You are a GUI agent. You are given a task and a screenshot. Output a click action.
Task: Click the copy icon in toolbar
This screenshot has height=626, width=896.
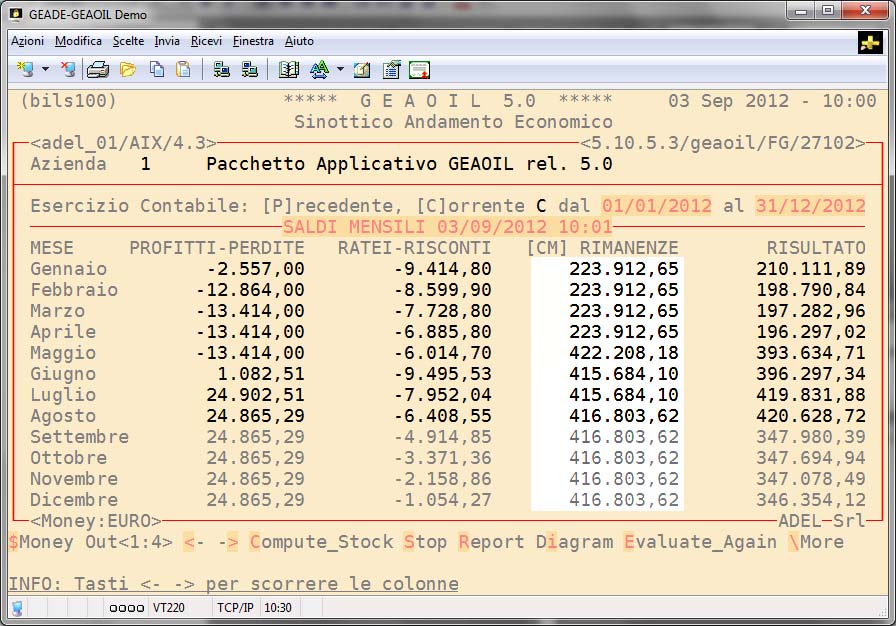pos(157,70)
